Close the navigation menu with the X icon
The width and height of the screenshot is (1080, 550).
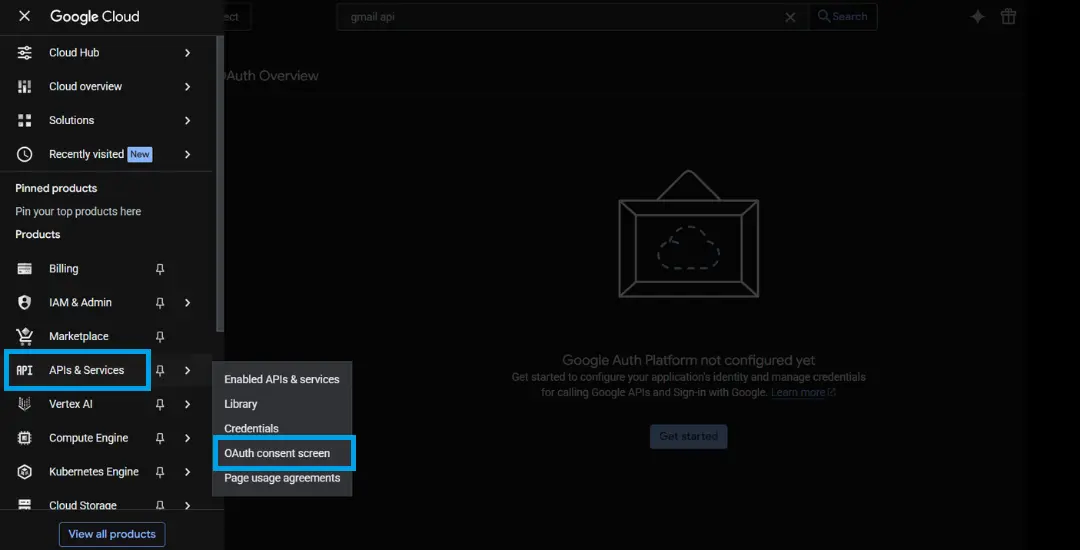[x=24, y=17]
